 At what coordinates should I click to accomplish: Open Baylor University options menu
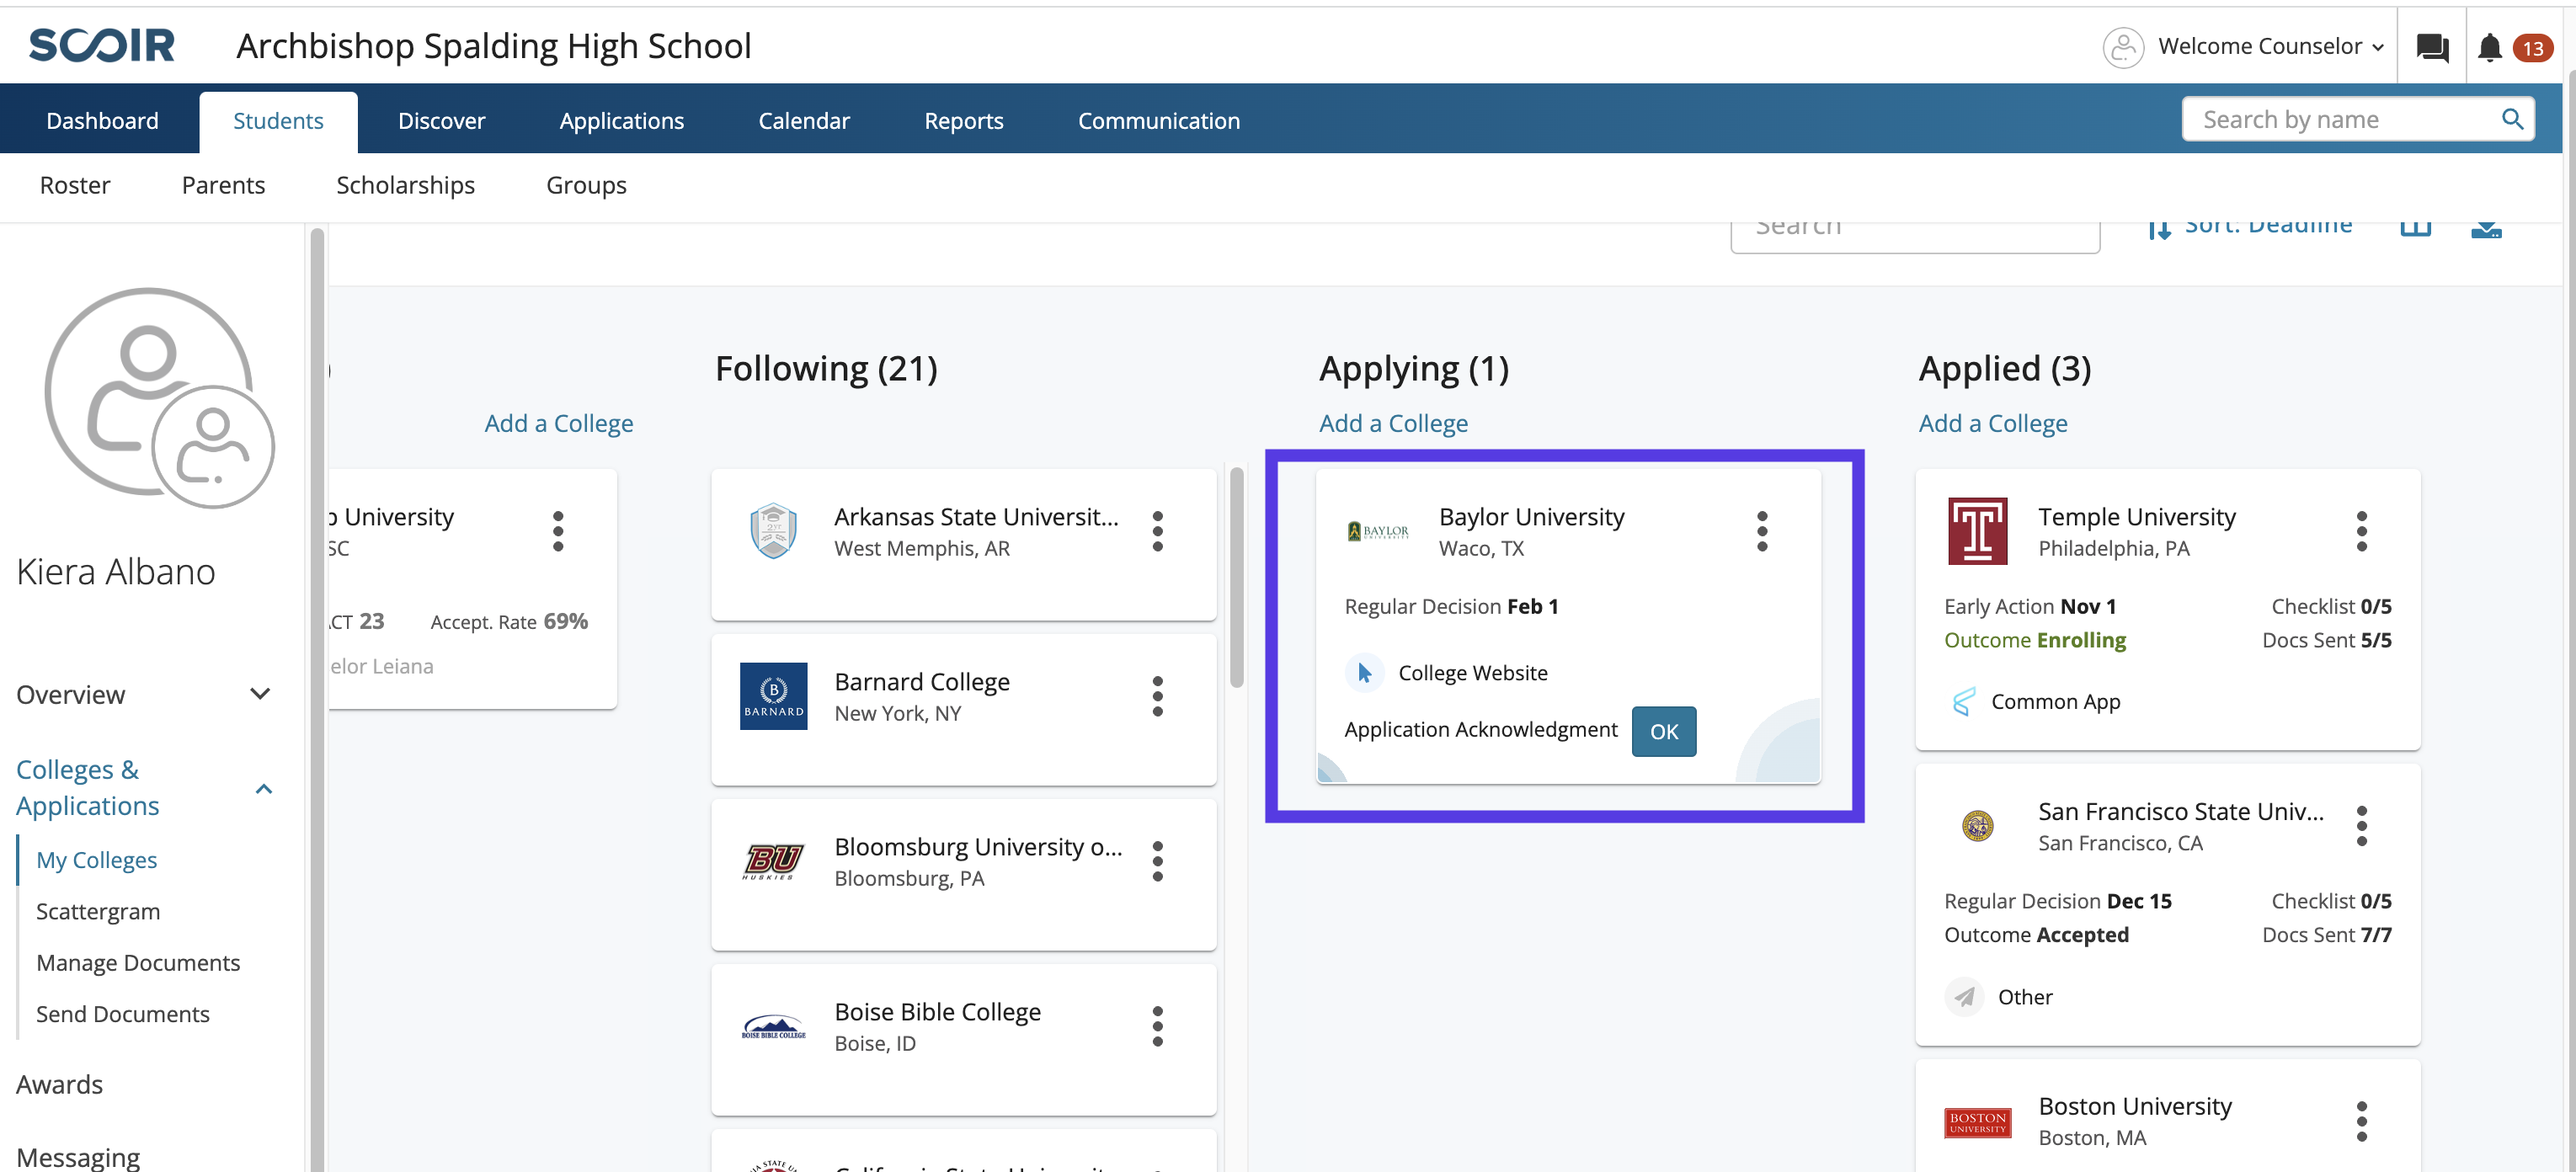[x=1761, y=531]
